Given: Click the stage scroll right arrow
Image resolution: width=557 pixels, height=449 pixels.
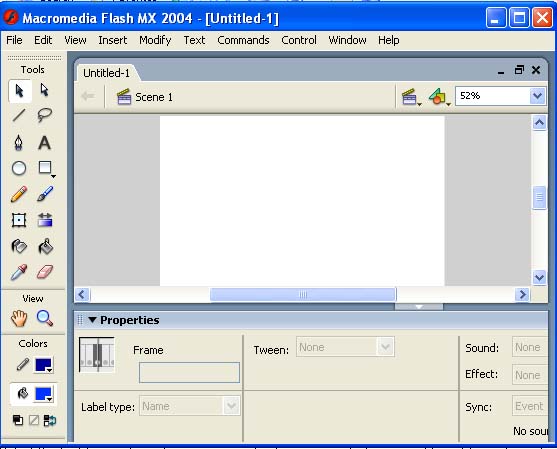Looking at the screenshot, I should (523, 294).
